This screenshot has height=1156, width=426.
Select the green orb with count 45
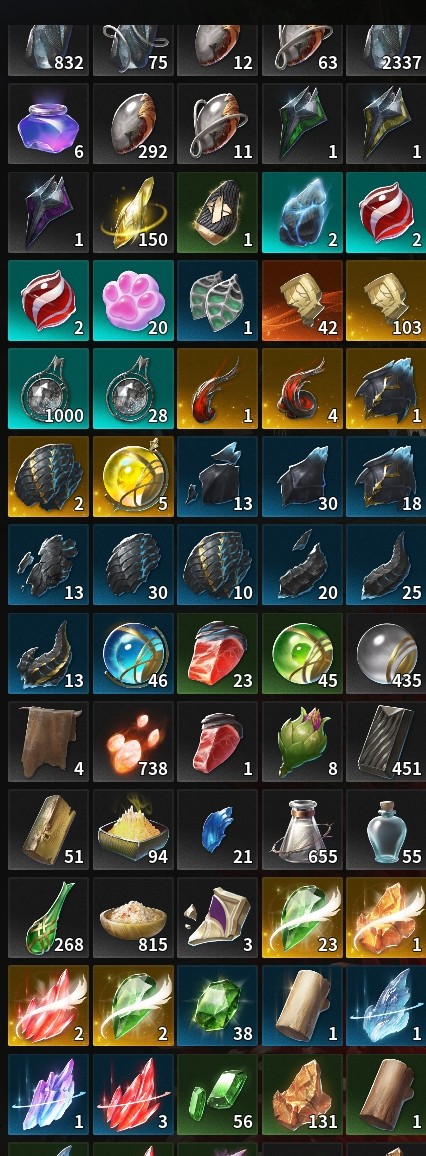pyautogui.click(x=302, y=653)
